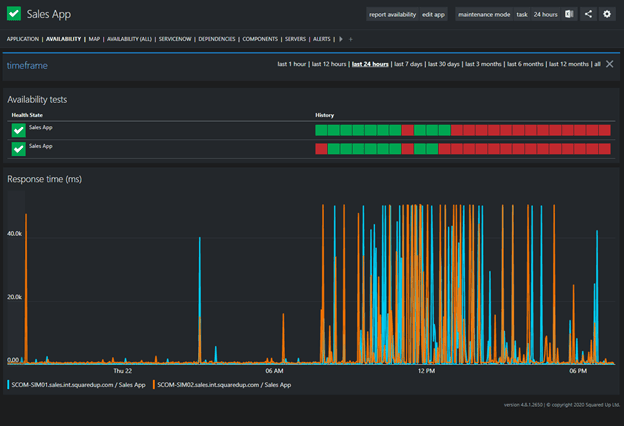Image resolution: width=624 pixels, height=426 pixels.
Task: Click the edit app button
Action: (434, 15)
